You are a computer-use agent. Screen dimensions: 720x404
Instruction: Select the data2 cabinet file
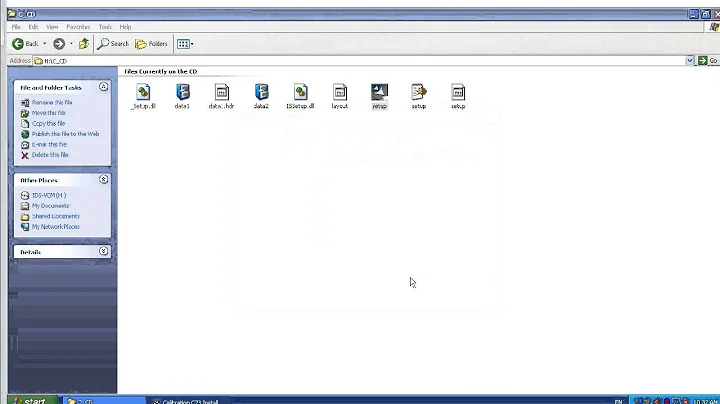261,92
